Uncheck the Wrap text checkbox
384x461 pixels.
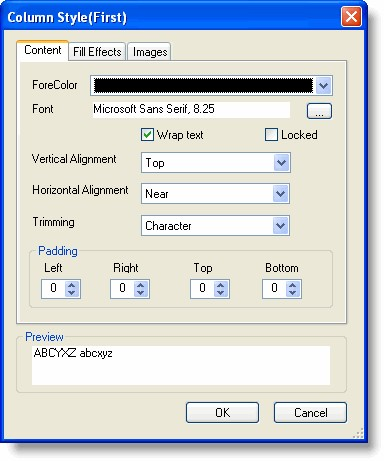pos(147,135)
